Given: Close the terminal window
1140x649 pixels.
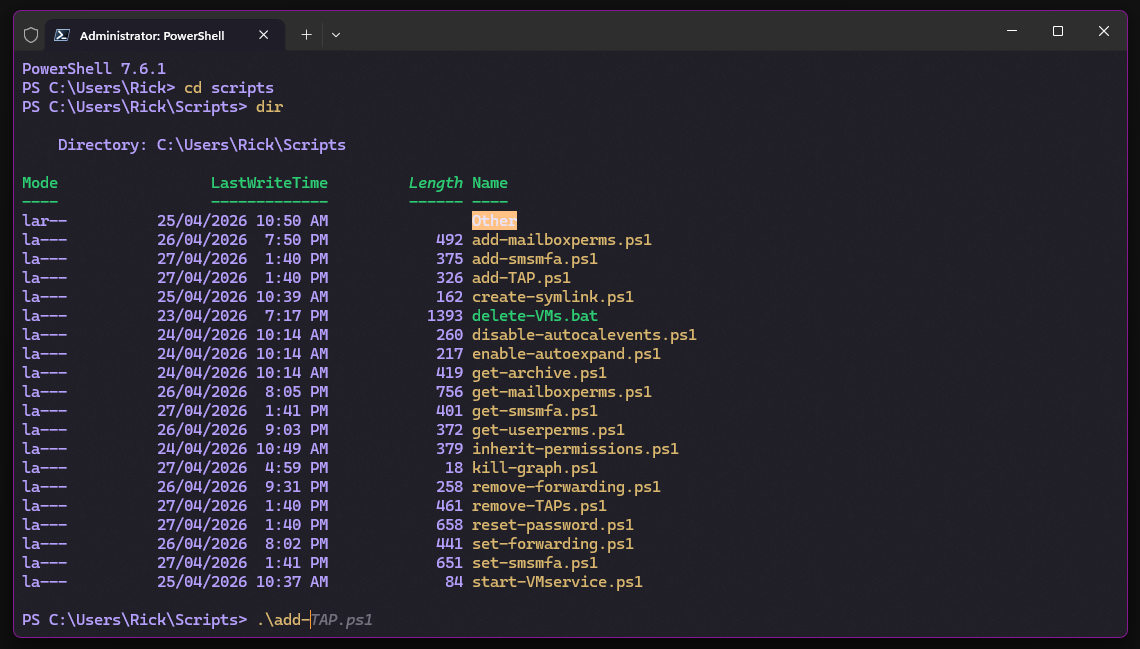Looking at the screenshot, I should tap(1104, 32).
